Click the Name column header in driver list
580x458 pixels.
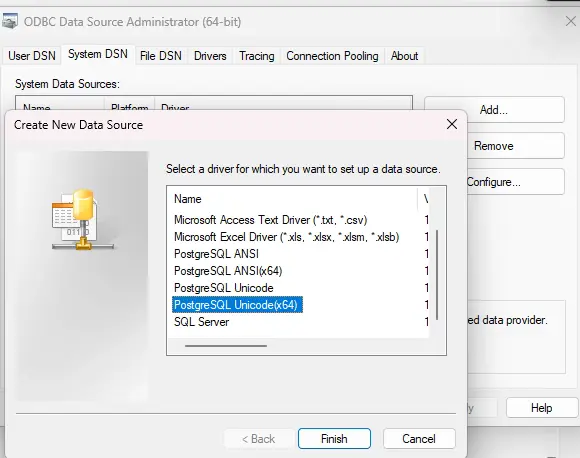pyautogui.click(x=292, y=199)
